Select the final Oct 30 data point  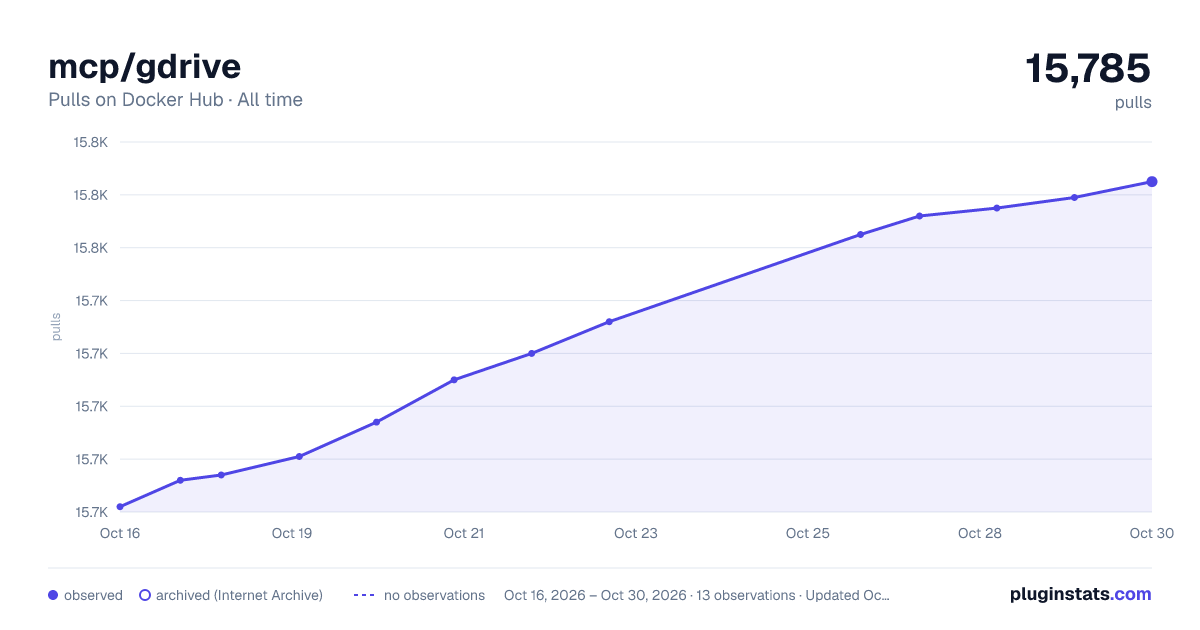click(x=1152, y=181)
